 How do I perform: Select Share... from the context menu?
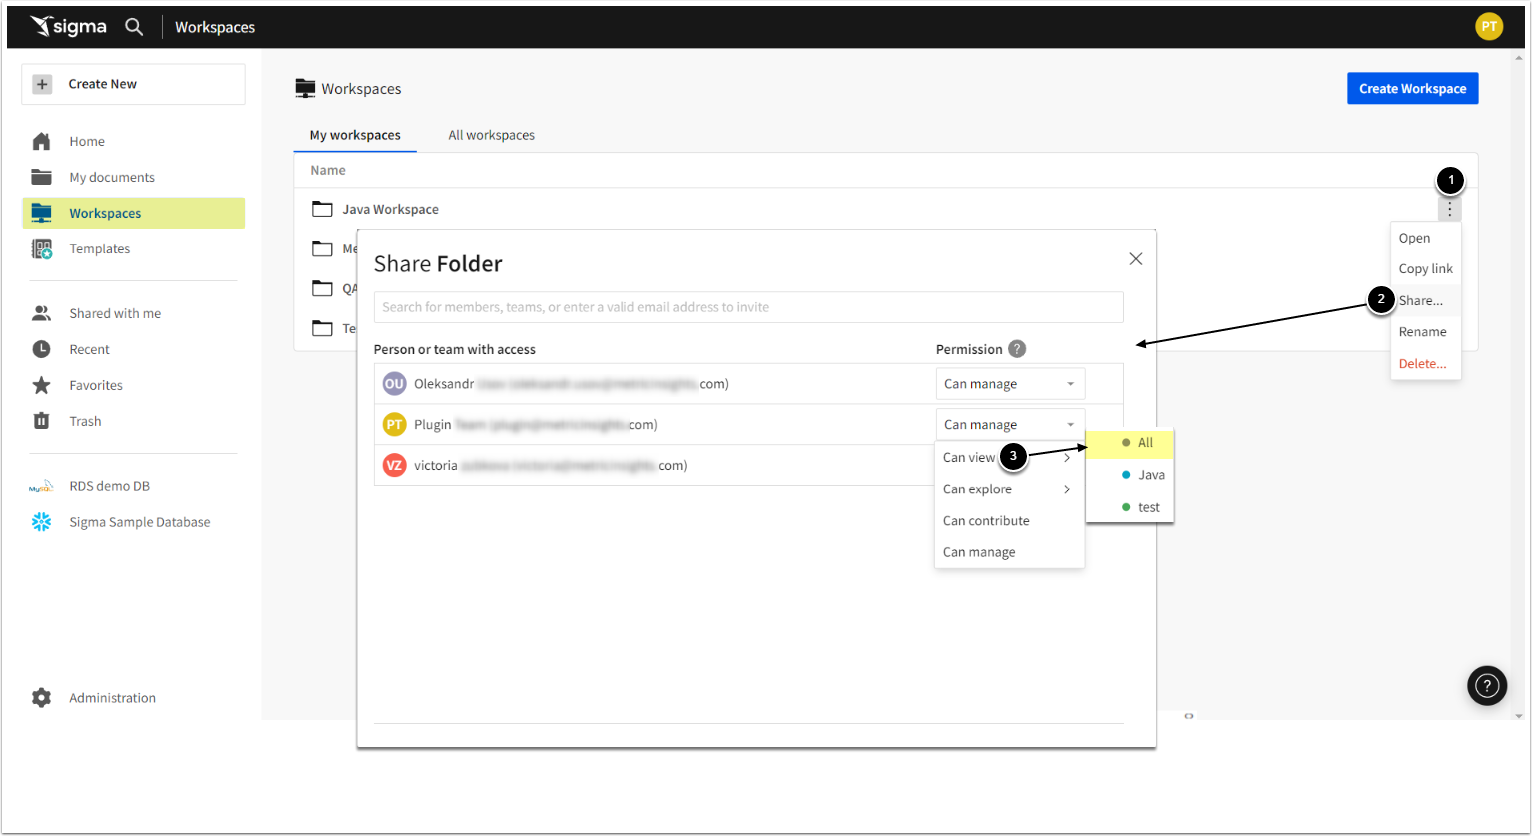pyautogui.click(x=1425, y=300)
